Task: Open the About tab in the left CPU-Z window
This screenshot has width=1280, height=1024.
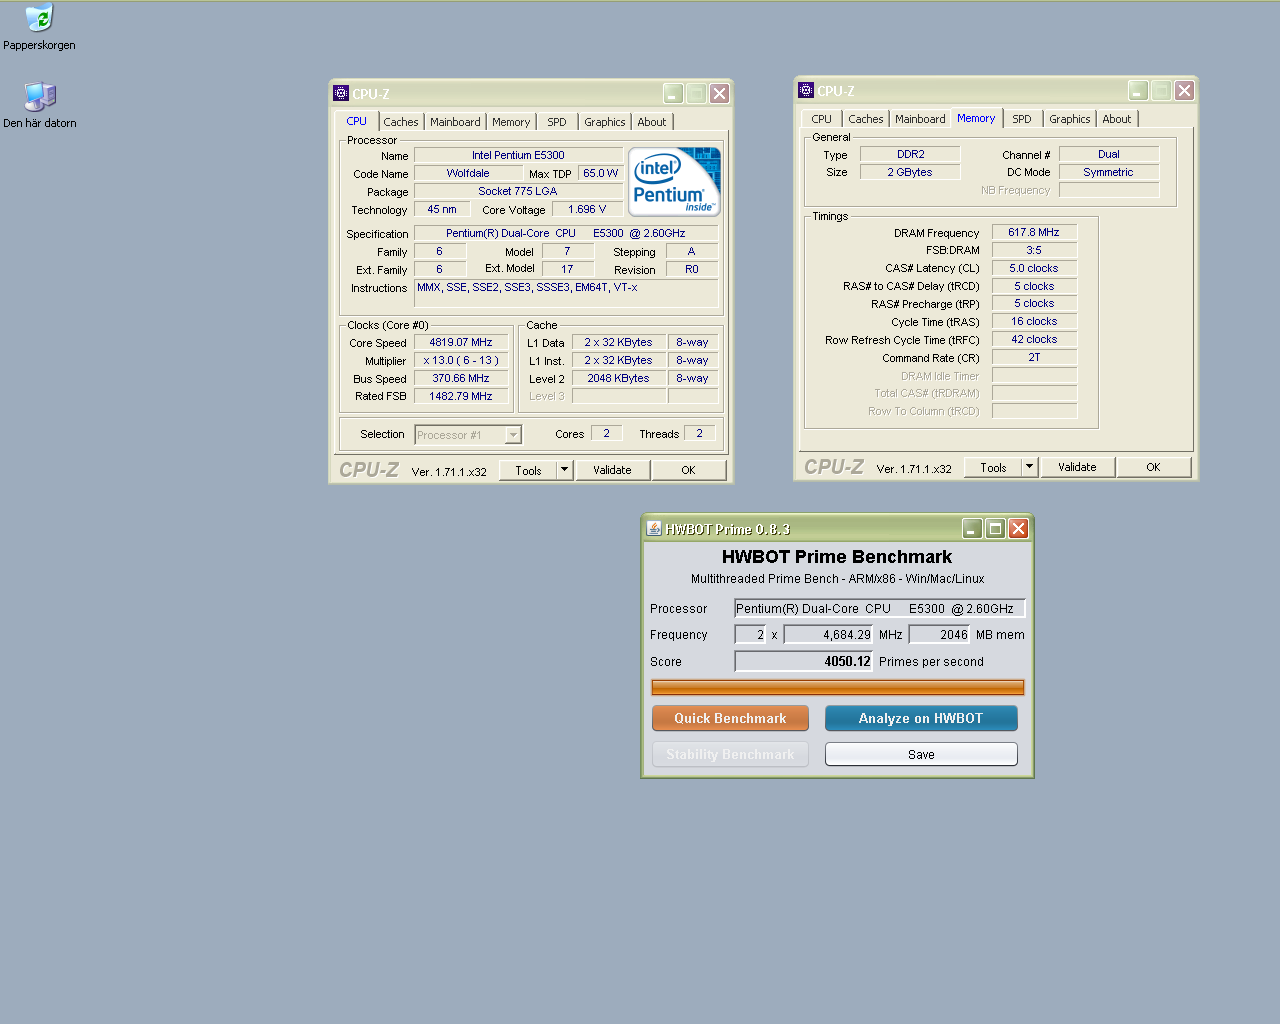Action: [x=652, y=122]
